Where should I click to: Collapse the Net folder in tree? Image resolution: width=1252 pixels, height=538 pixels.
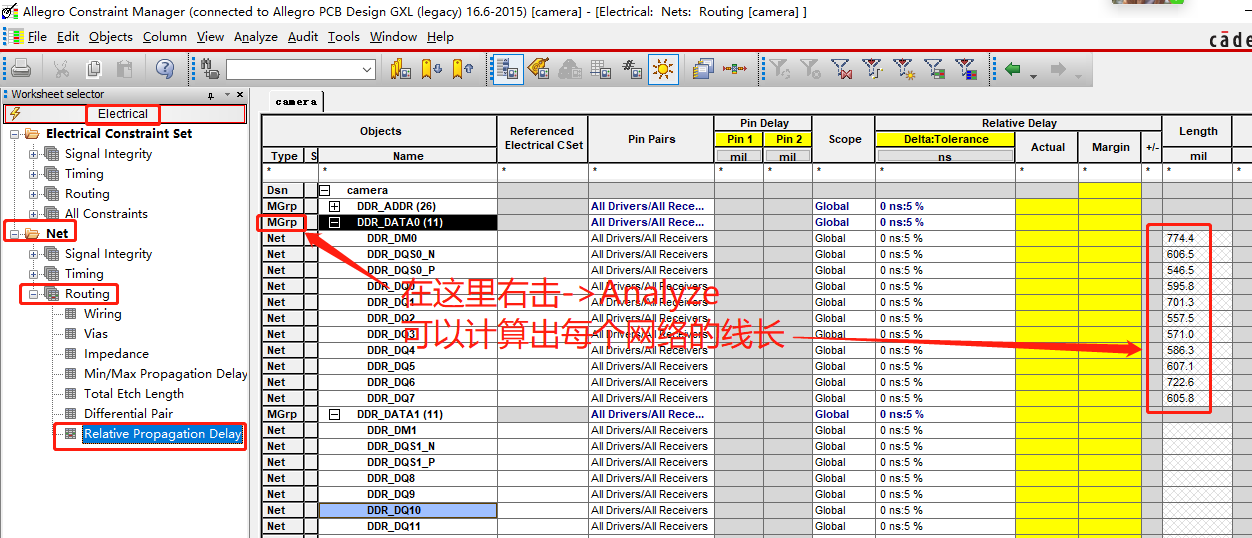pyautogui.click(x=14, y=234)
